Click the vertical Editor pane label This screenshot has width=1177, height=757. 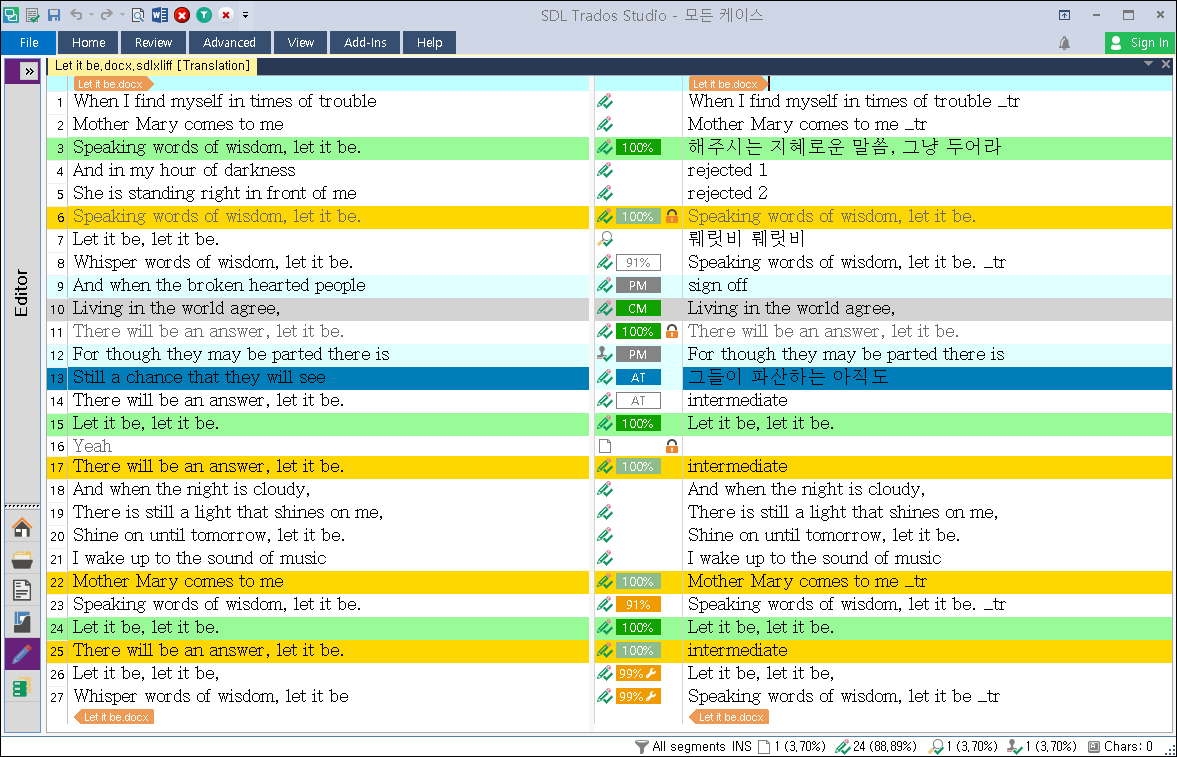click(x=22, y=293)
